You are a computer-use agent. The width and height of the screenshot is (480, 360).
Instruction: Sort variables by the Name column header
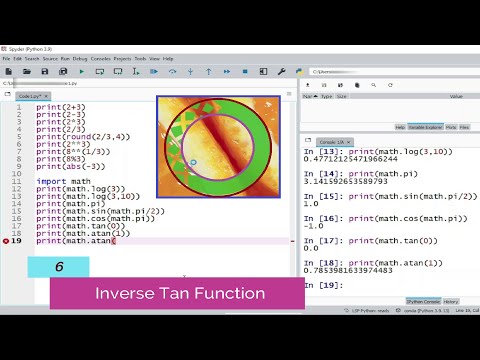point(310,96)
